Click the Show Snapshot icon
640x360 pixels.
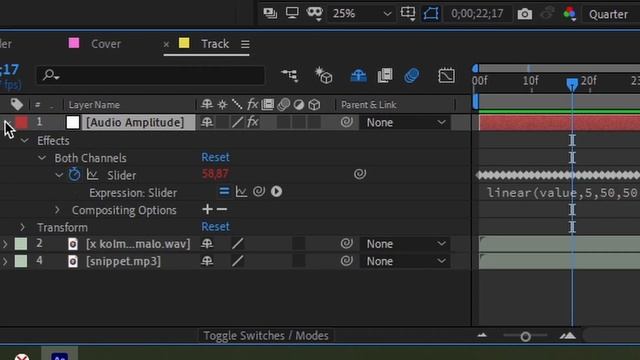coord(547,14)
